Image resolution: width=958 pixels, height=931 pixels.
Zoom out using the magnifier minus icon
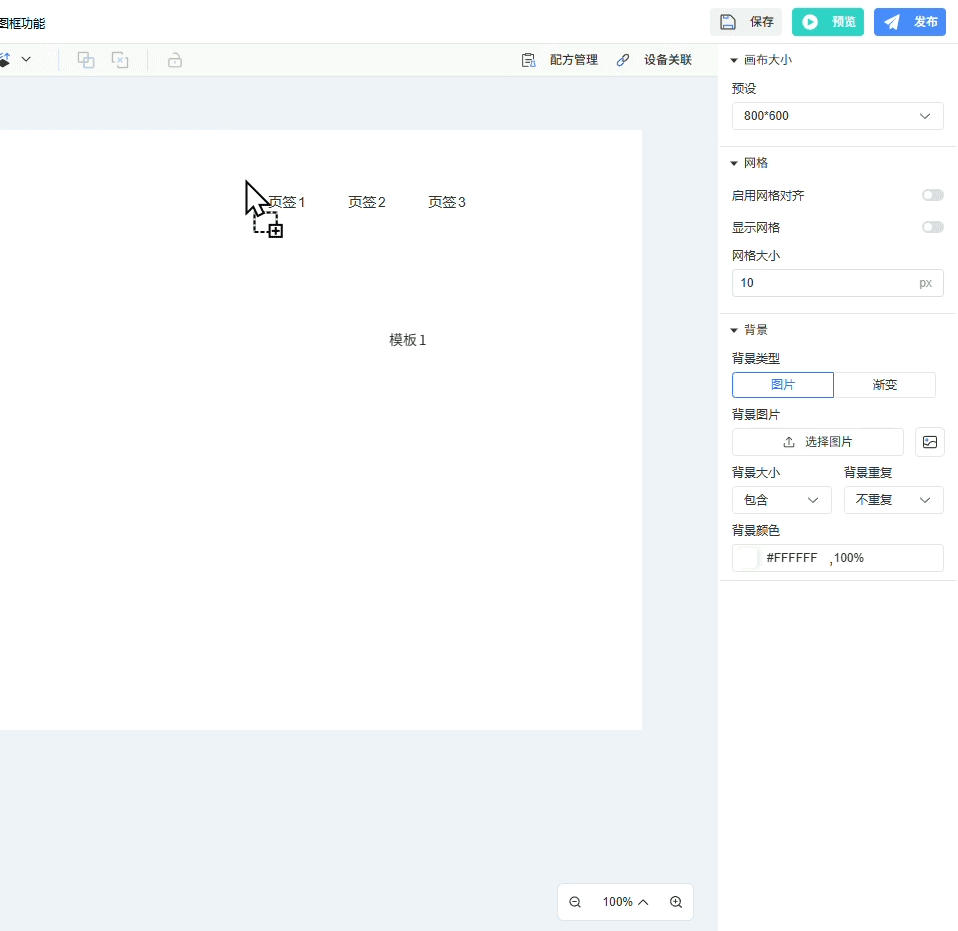click(575, 902)
